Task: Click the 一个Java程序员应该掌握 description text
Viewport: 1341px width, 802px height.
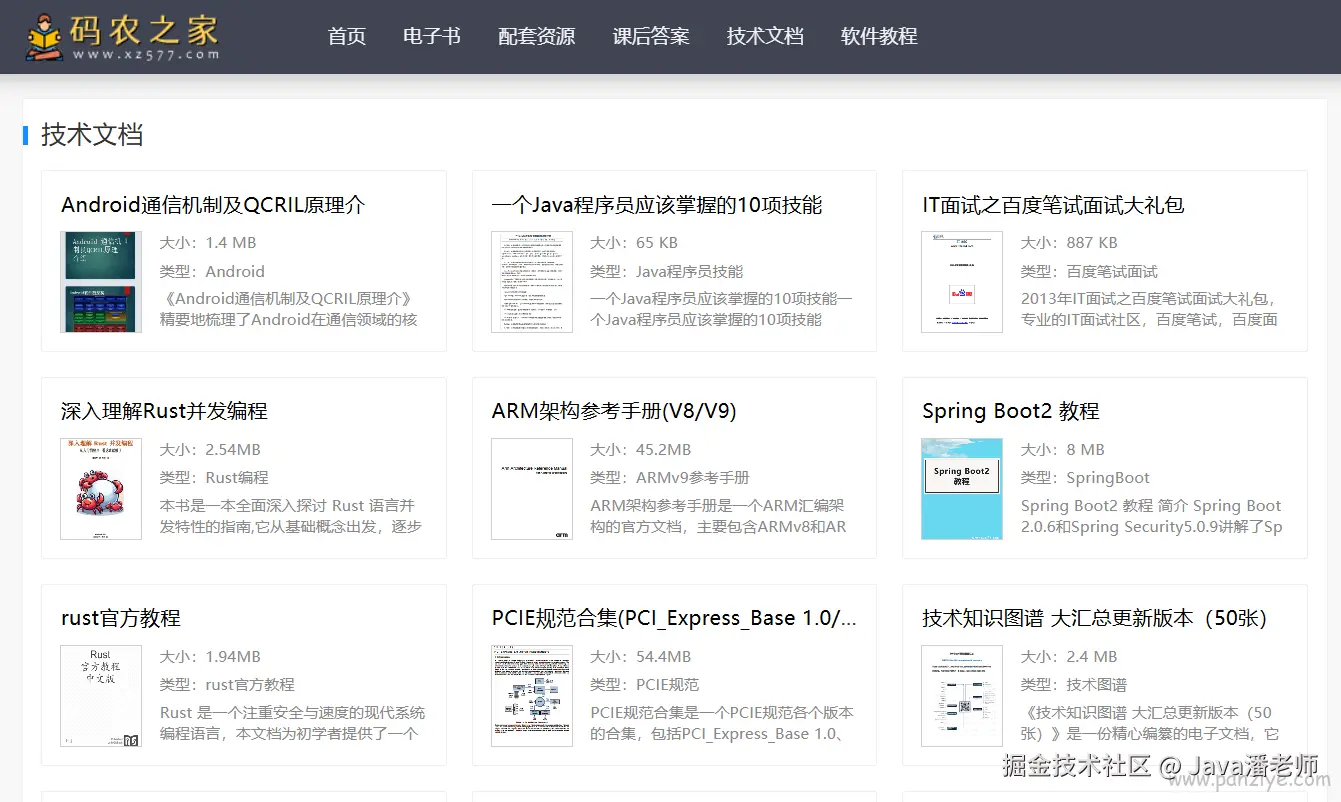Action: [722, 309]
